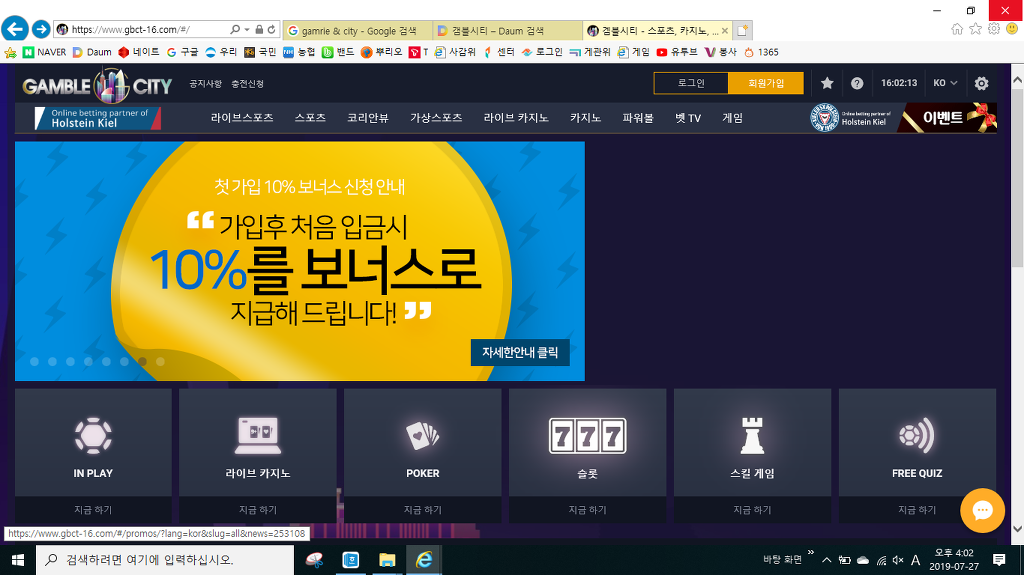Open the help question mark icon
1024x575 pixels.
pos(857,83)
